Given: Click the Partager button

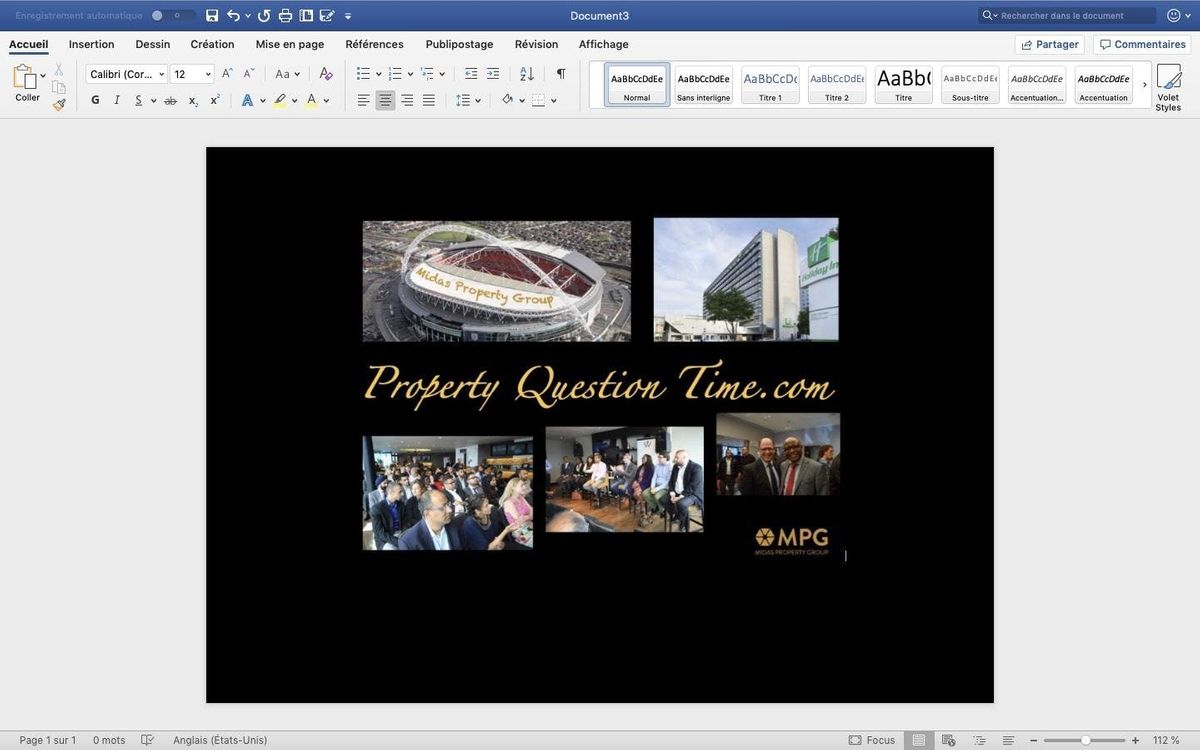Looking at the screenshot, I should [1050, 45].
